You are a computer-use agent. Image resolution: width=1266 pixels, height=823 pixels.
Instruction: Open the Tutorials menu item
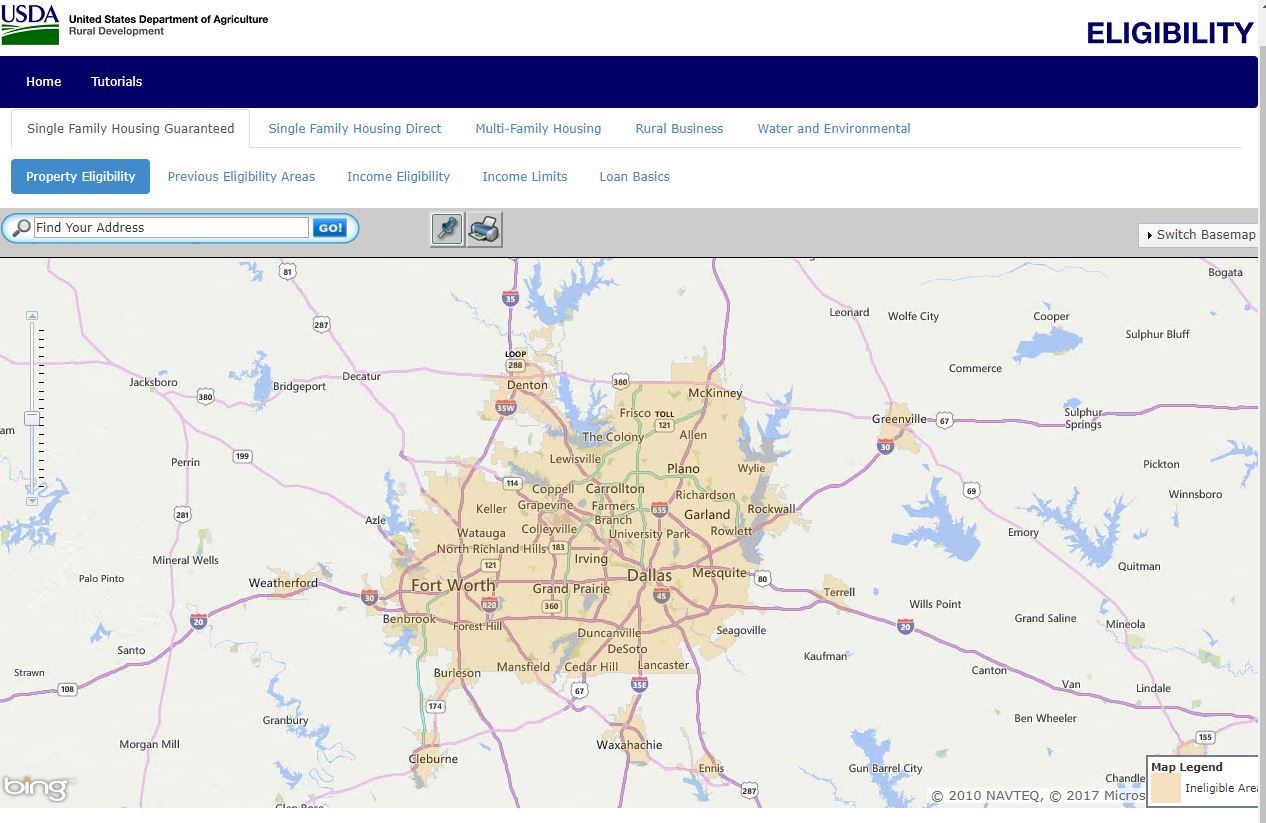pos(117,82)
